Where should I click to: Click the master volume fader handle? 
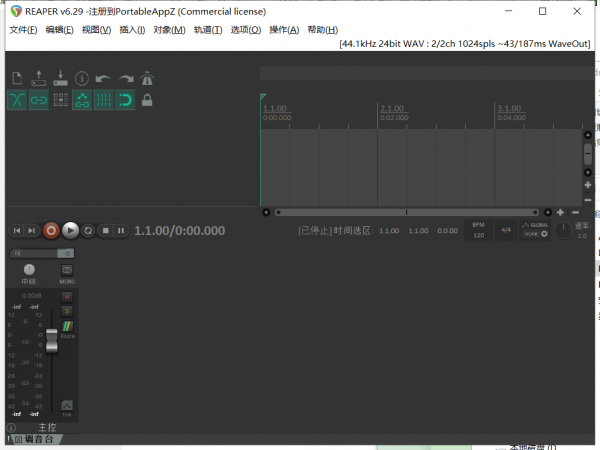[x=52, y=341]
